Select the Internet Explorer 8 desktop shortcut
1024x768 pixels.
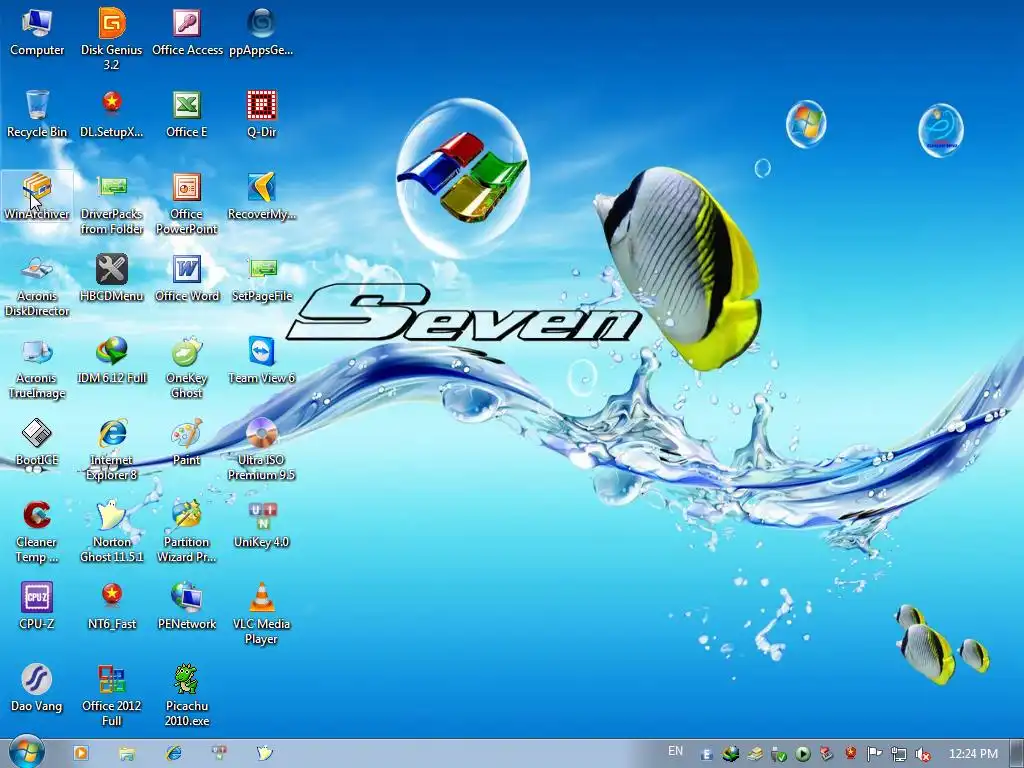[x=112, y=450]
